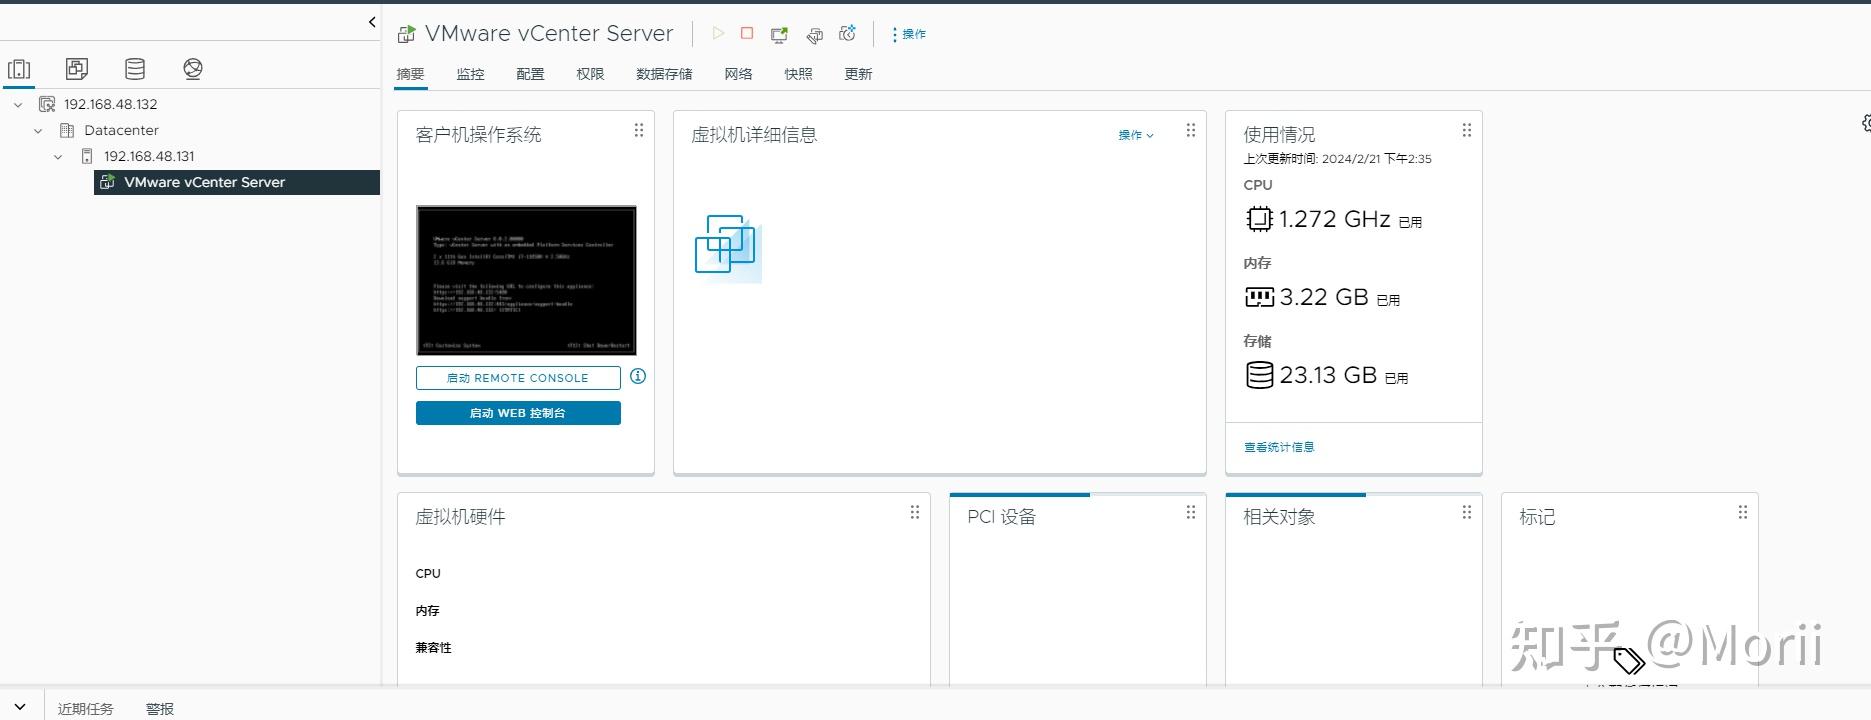This screenshot has width=1871, height=720.
Task: Open the 快照 tab
Action: click(798, 74)
